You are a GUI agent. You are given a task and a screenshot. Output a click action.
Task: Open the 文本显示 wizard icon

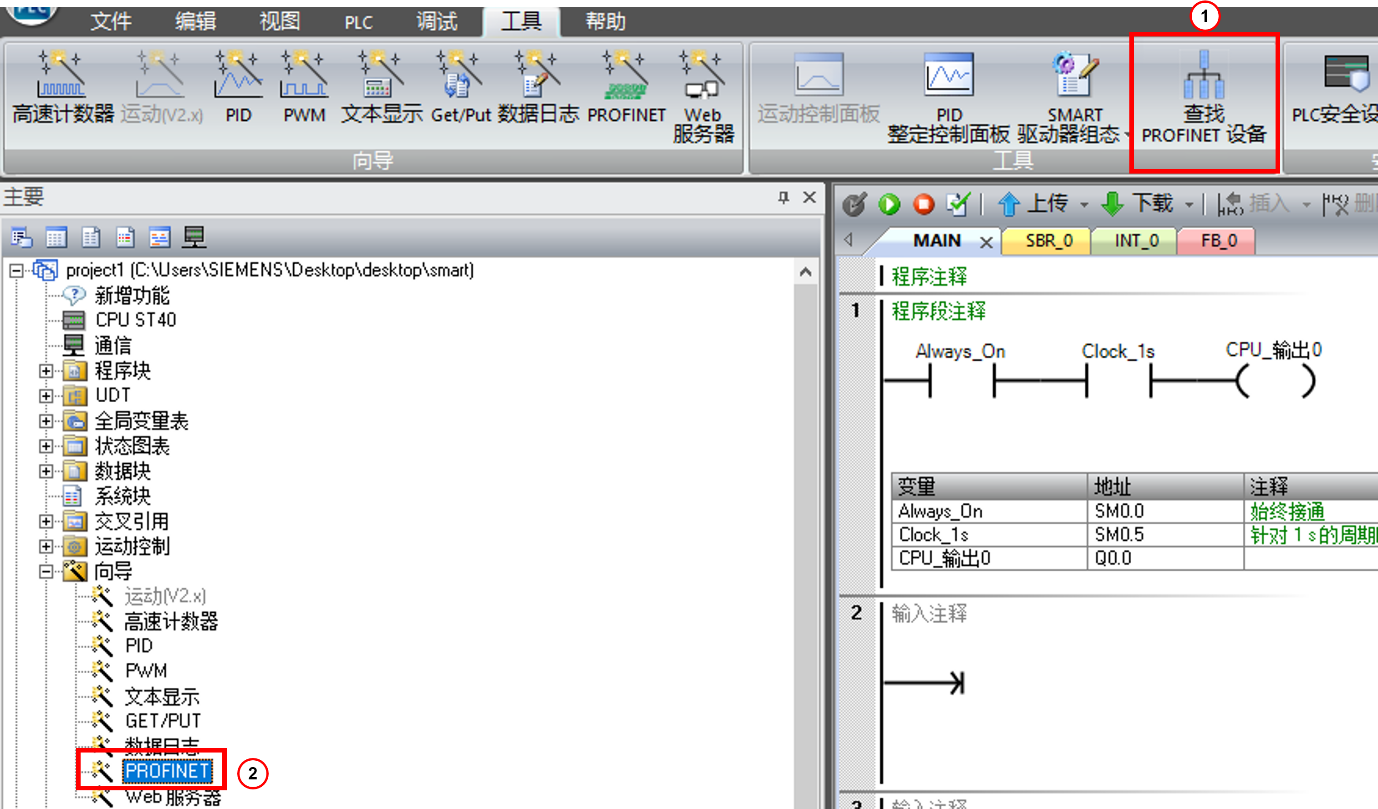382,88
